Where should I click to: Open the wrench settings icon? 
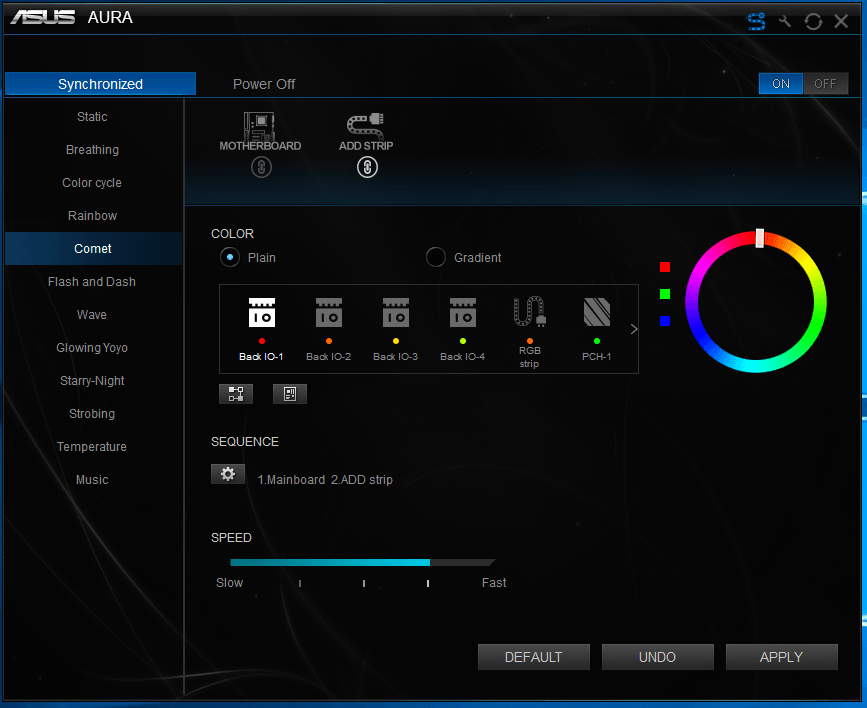tap(785, 22)
